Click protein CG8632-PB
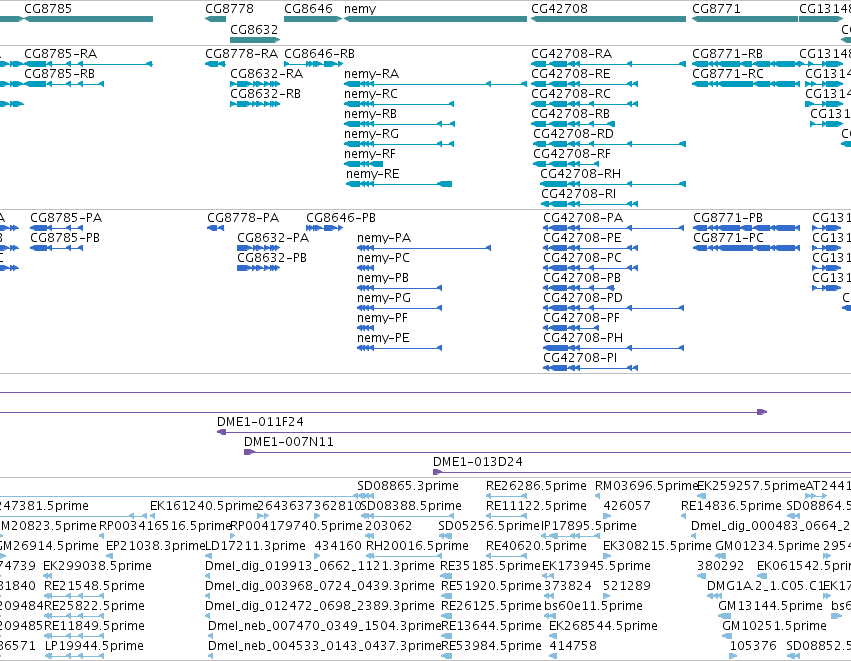The image size is (851, 661). click(x=258, y=268)
